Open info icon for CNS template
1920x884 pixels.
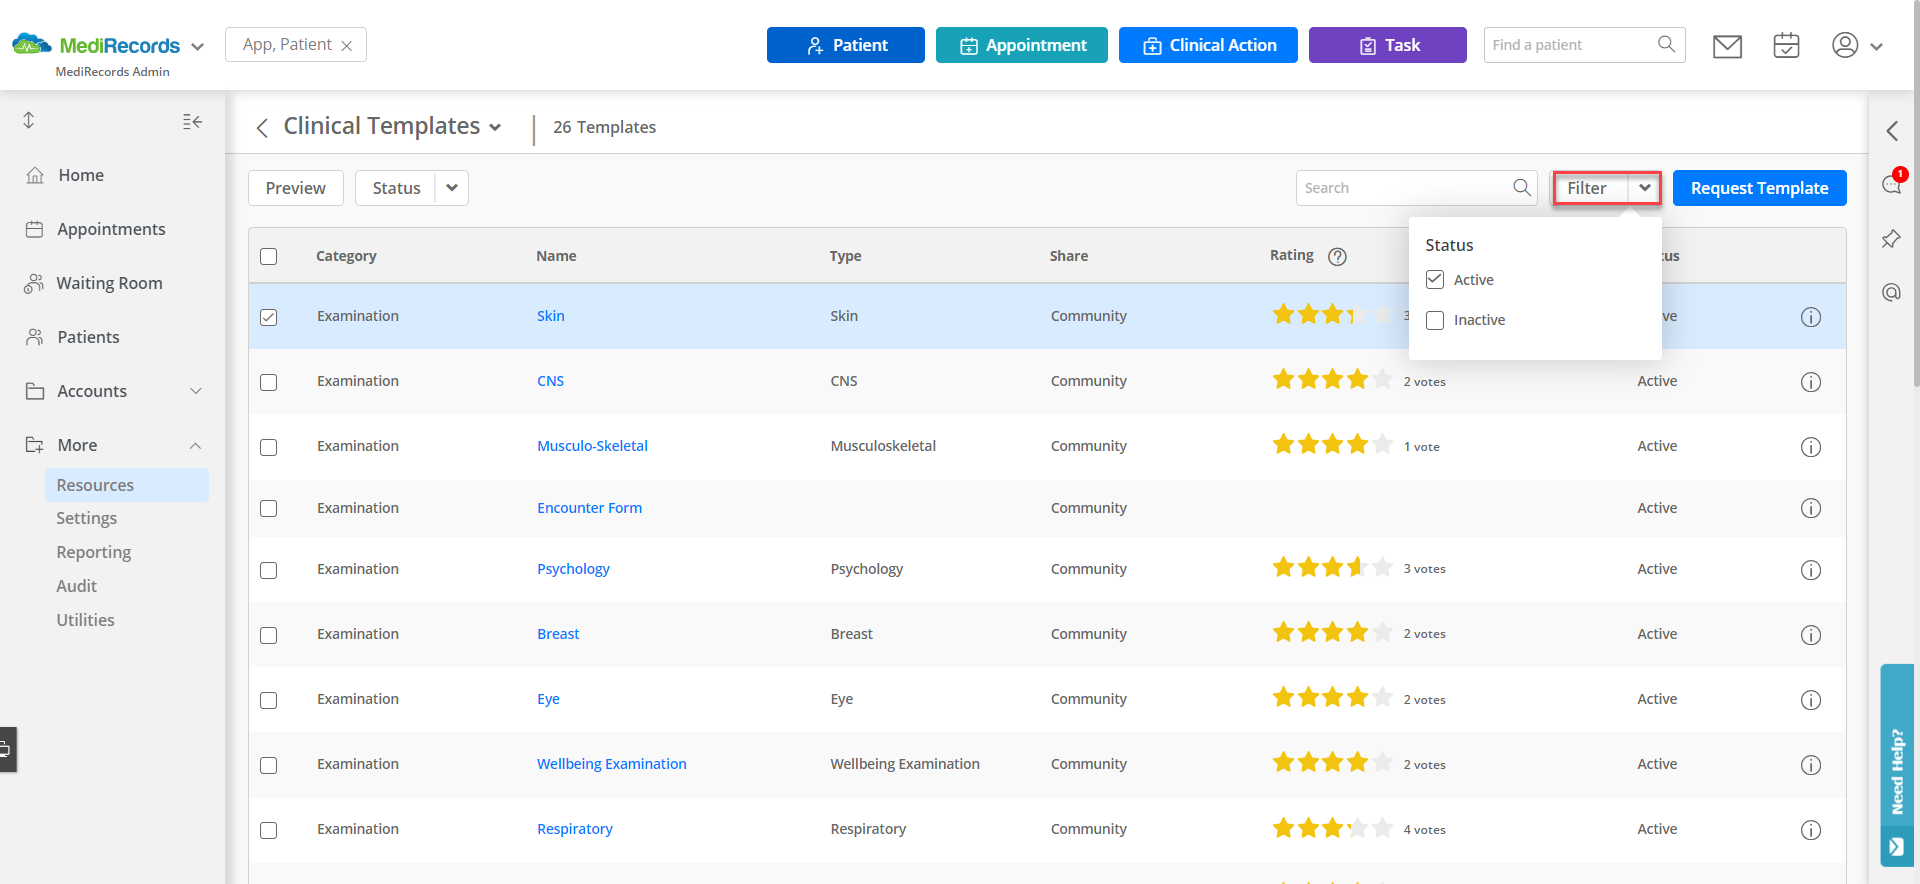click(x=1811, y=382)
